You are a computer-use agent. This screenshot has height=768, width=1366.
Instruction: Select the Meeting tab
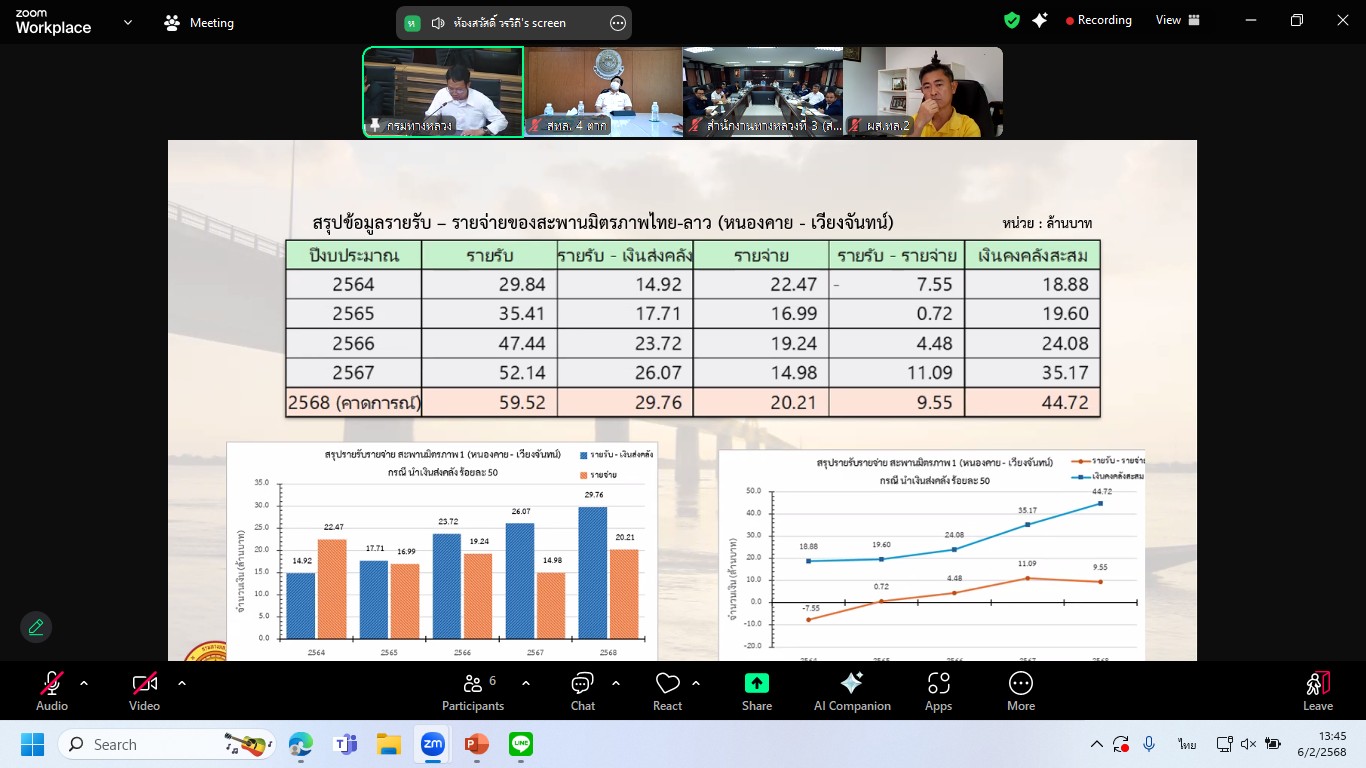click(199, 22)
